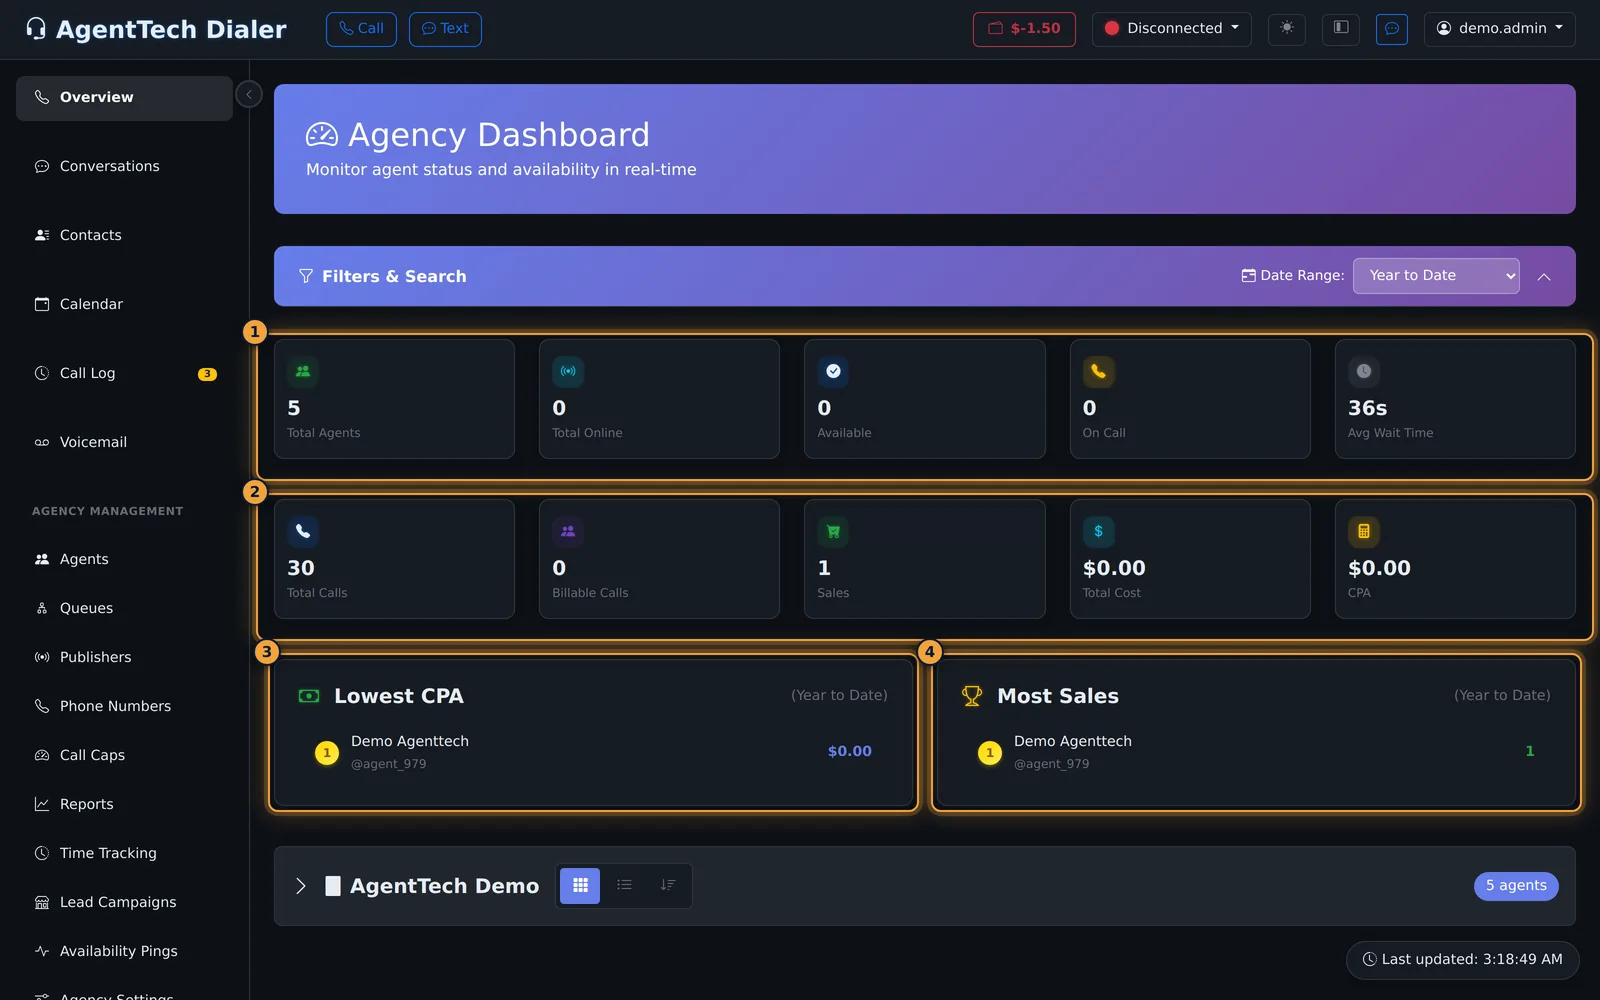Image resolution: width=1600 pixels, height=1000 pixels.
Task: Click the Contacts person icon in sidebar
Action: (x=42, y=235)
